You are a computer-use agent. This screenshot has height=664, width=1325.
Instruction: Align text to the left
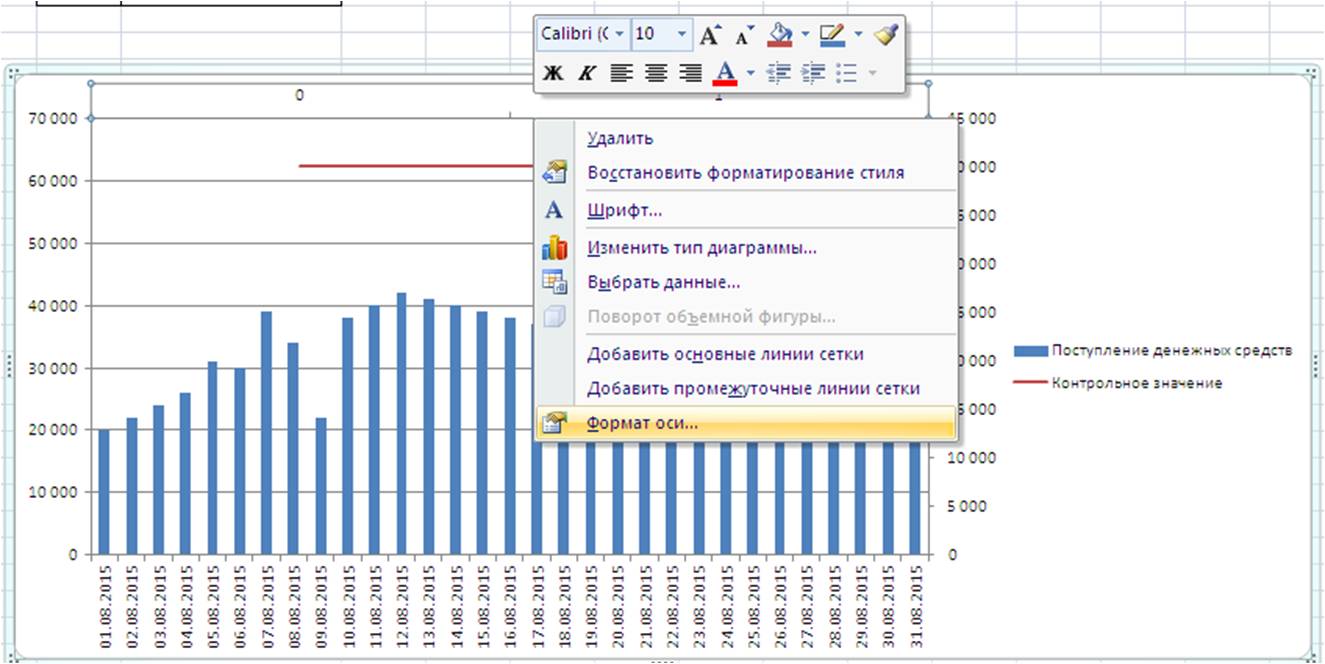coord(622,73)
